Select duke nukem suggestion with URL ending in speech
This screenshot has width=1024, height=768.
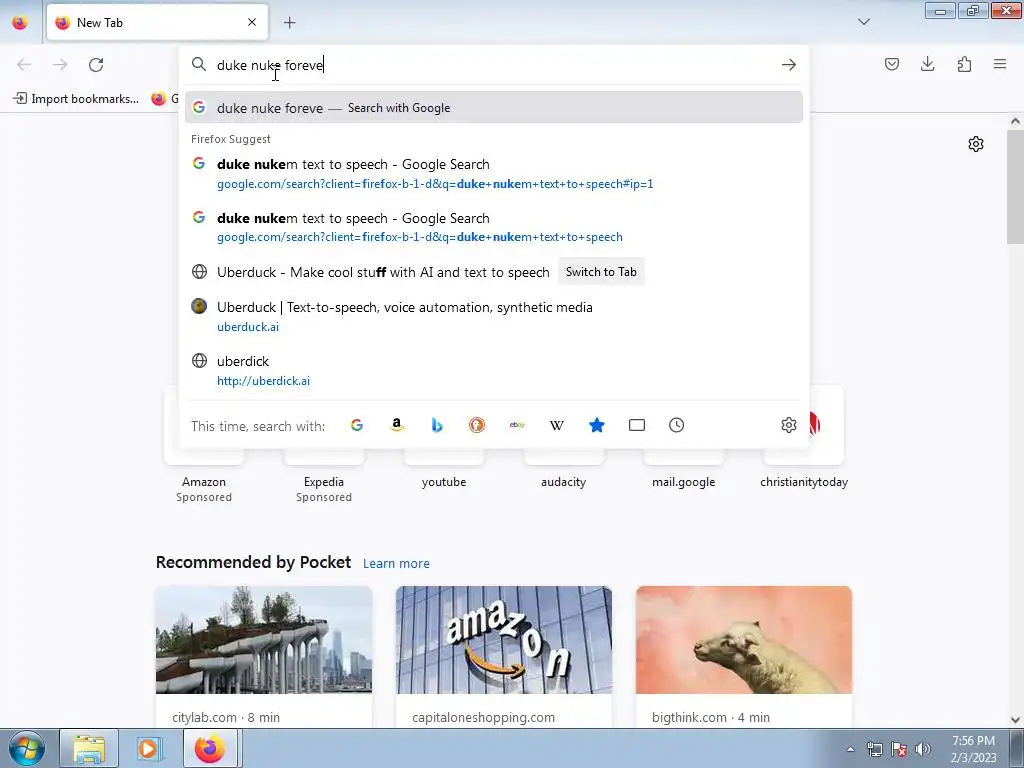pyautogui.click(x=494, y=227)
